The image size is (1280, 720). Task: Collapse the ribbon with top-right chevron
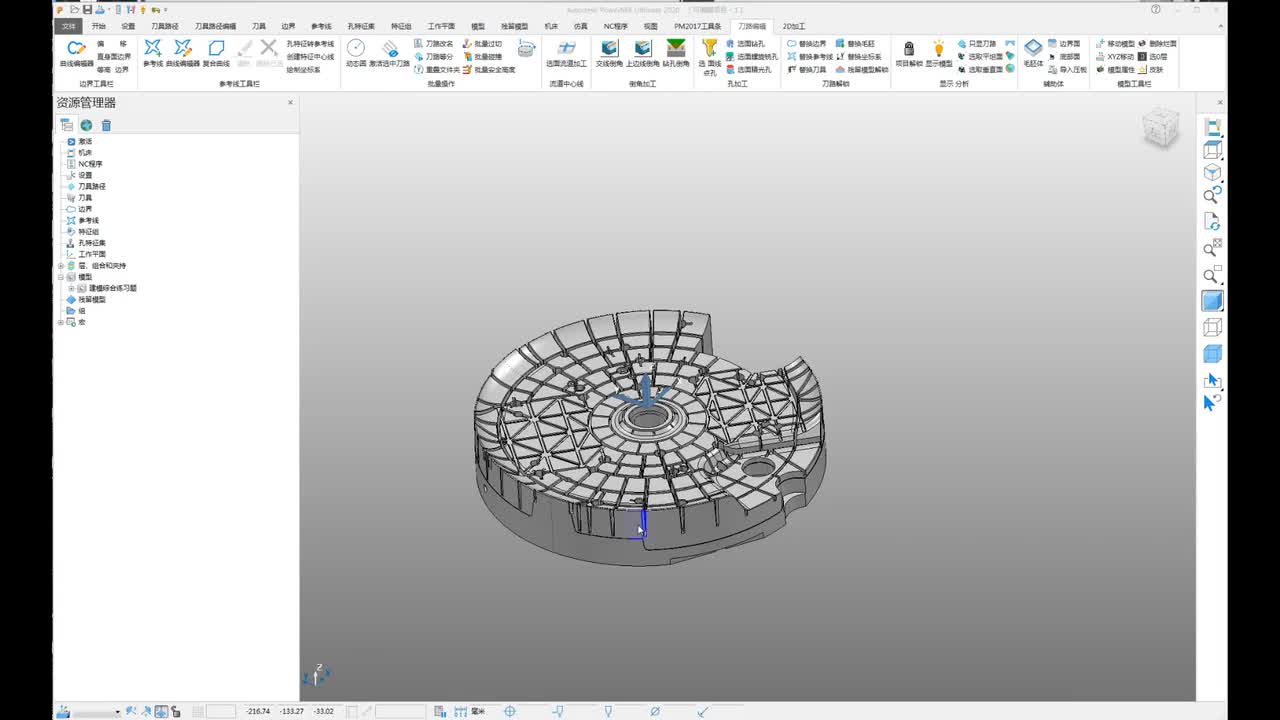(1221, 27)
